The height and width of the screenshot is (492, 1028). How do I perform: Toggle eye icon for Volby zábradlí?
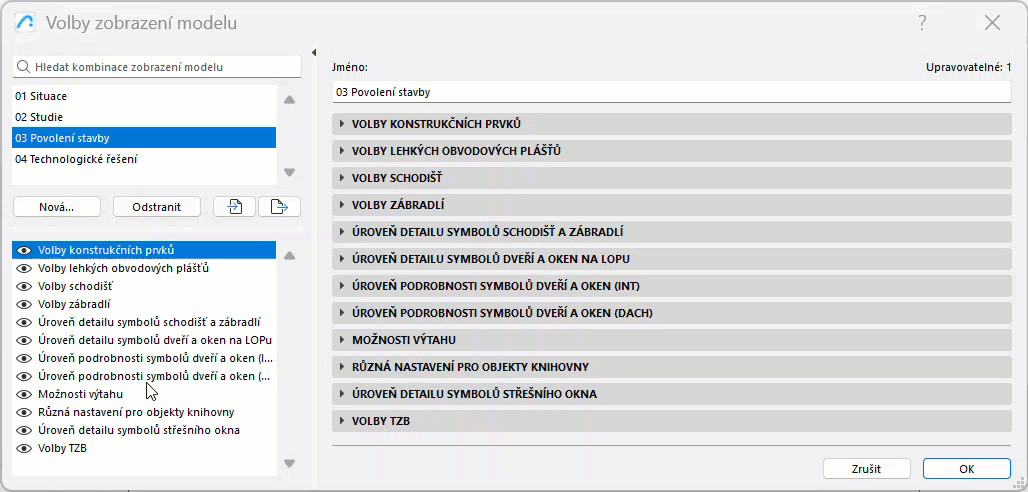25,304
